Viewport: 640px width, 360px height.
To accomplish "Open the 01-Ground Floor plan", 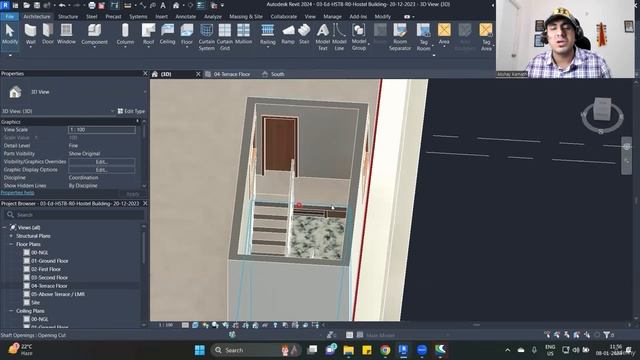I will [49, 261].
